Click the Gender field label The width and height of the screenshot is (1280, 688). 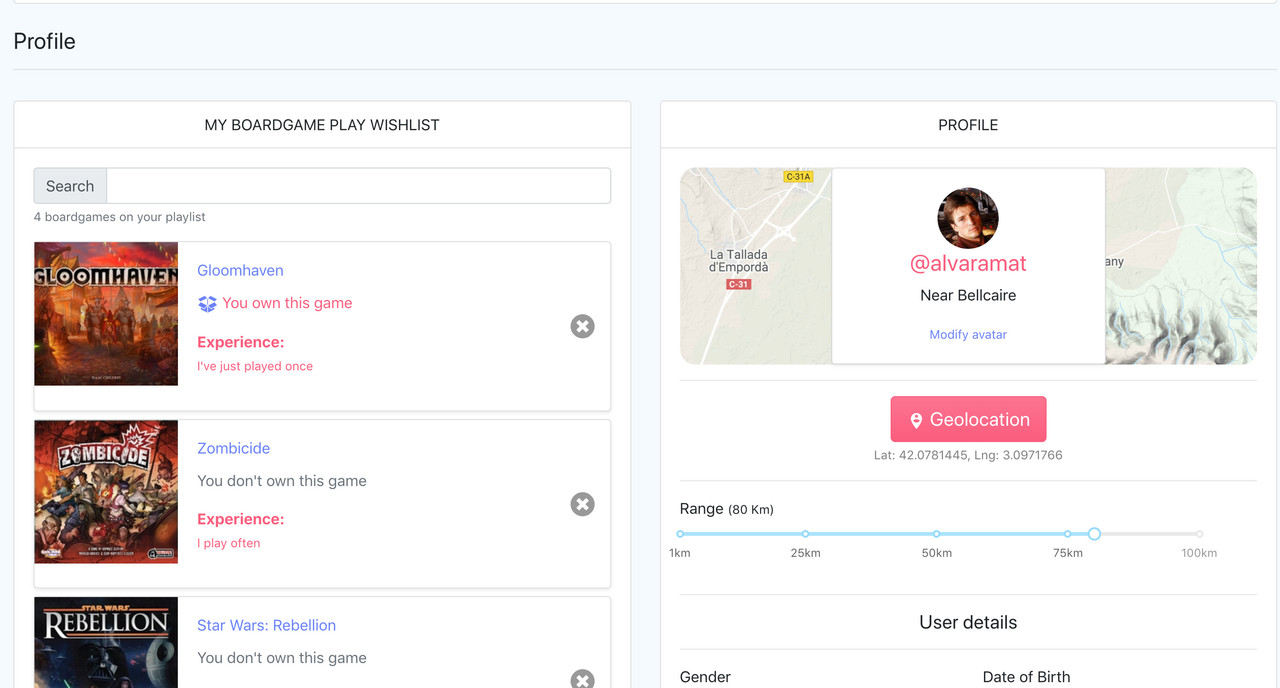[x=705, y=677]
